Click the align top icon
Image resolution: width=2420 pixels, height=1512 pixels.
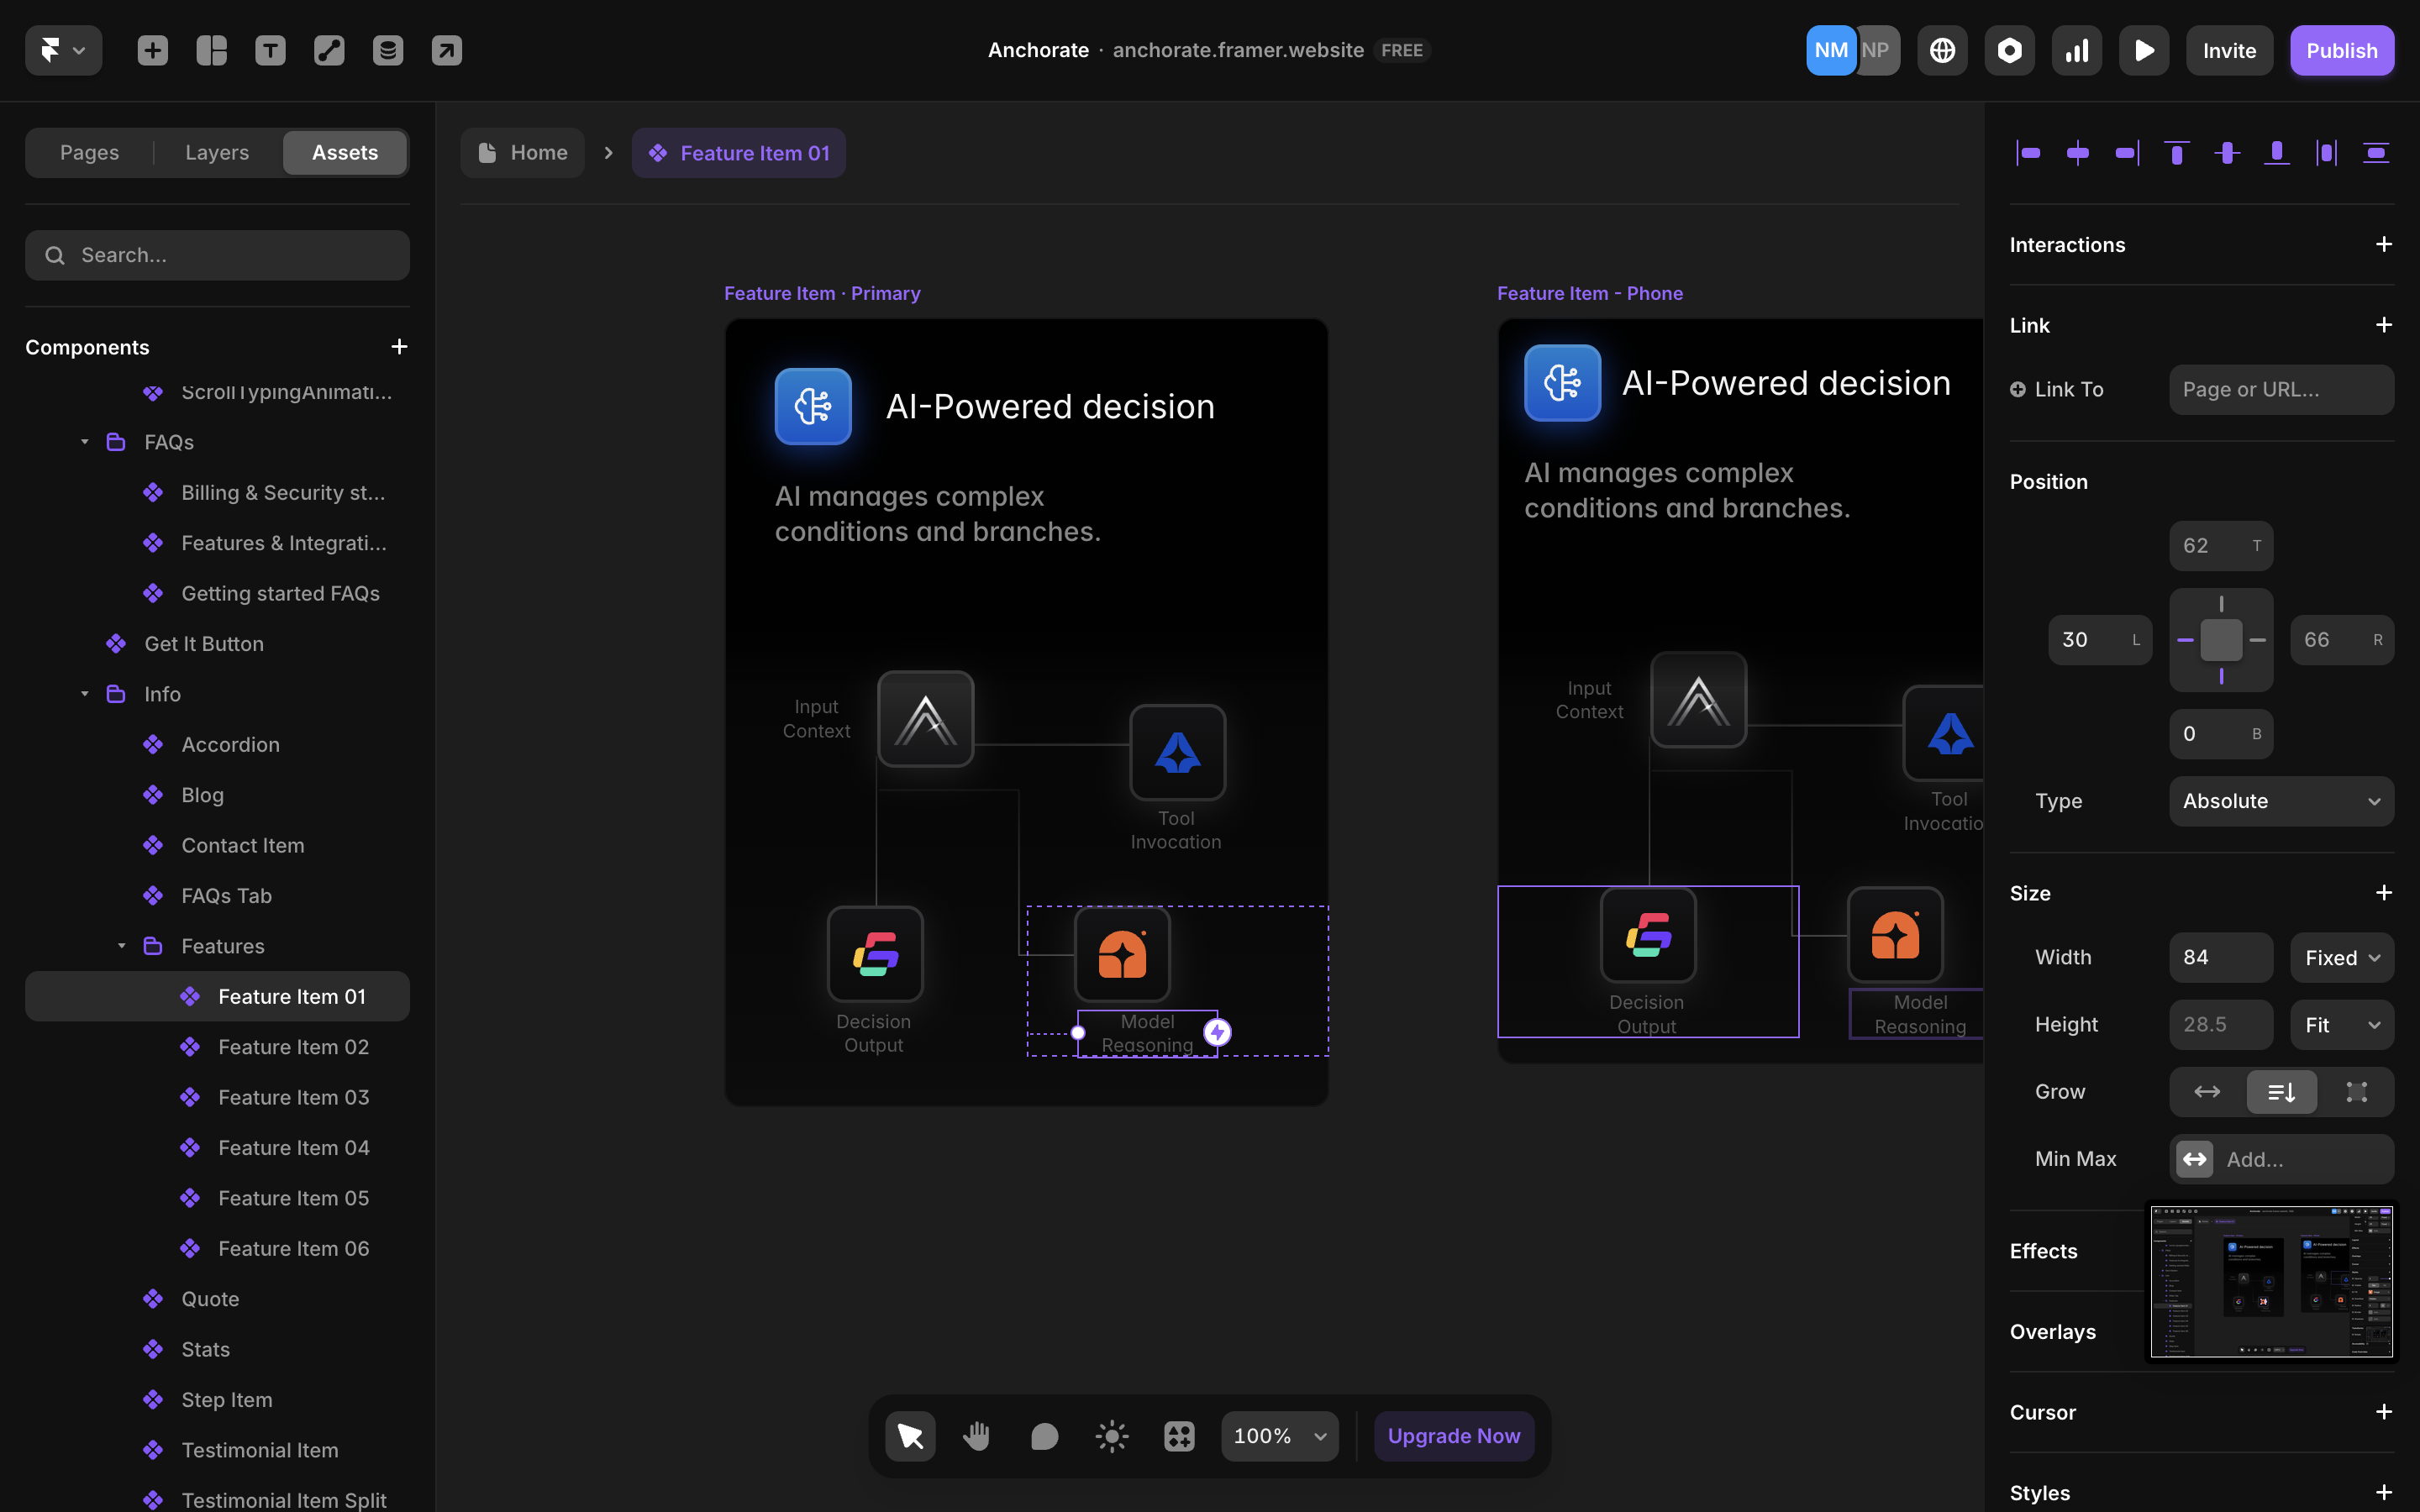pyautogui.click(x=2176, y=153)
